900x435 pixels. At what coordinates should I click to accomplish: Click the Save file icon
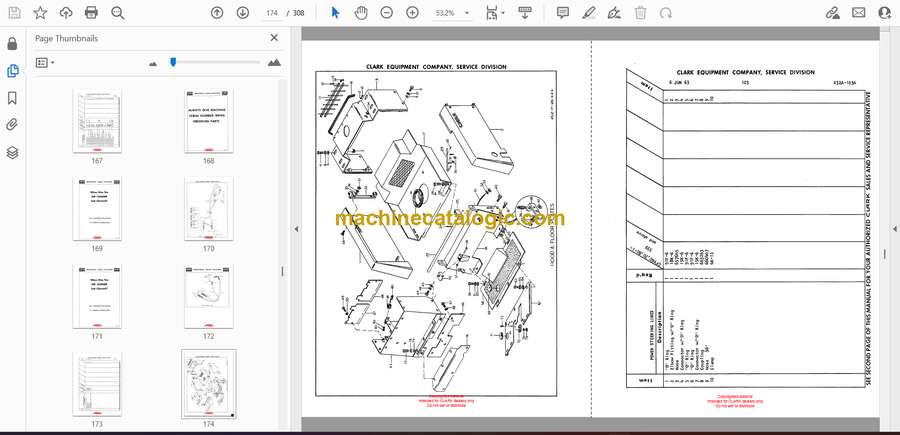coord(14,13)
